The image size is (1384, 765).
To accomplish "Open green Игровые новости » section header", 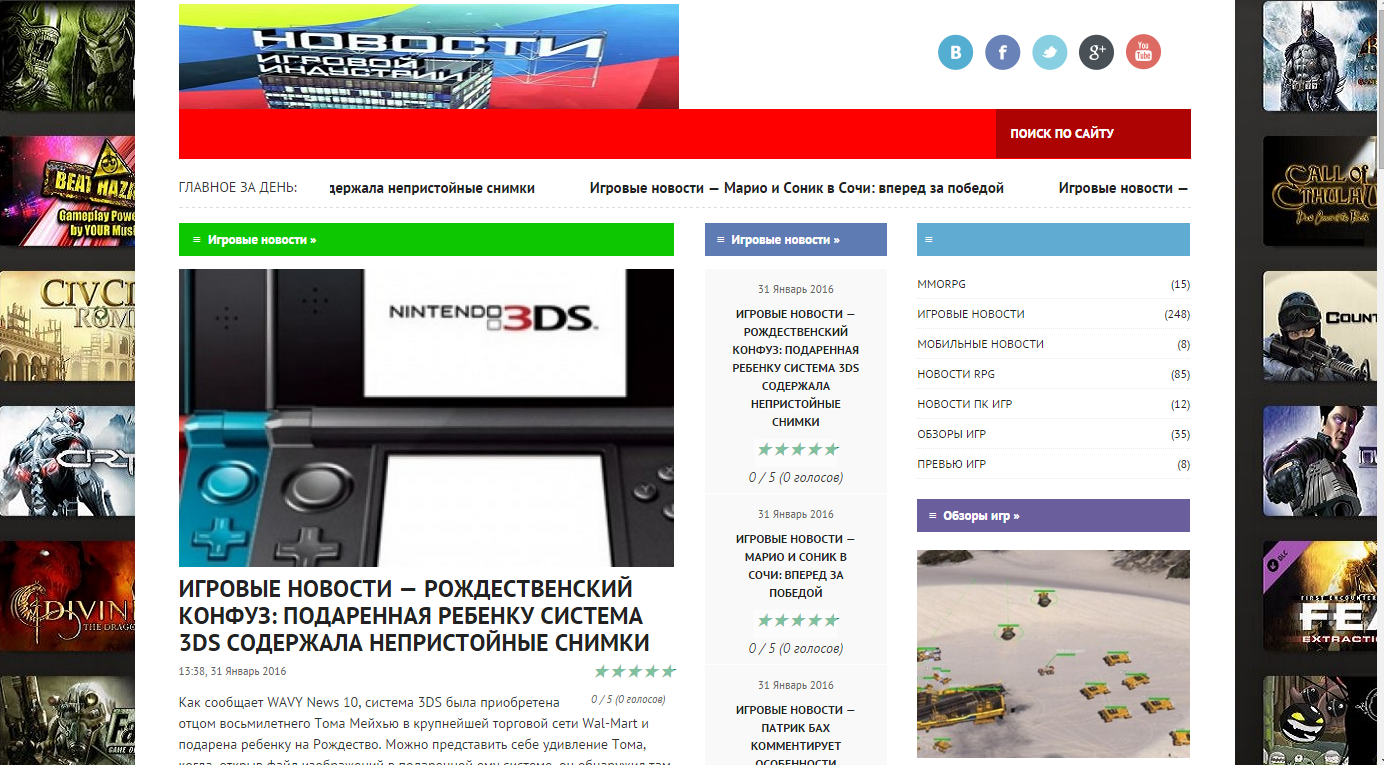I will [262, 240].
